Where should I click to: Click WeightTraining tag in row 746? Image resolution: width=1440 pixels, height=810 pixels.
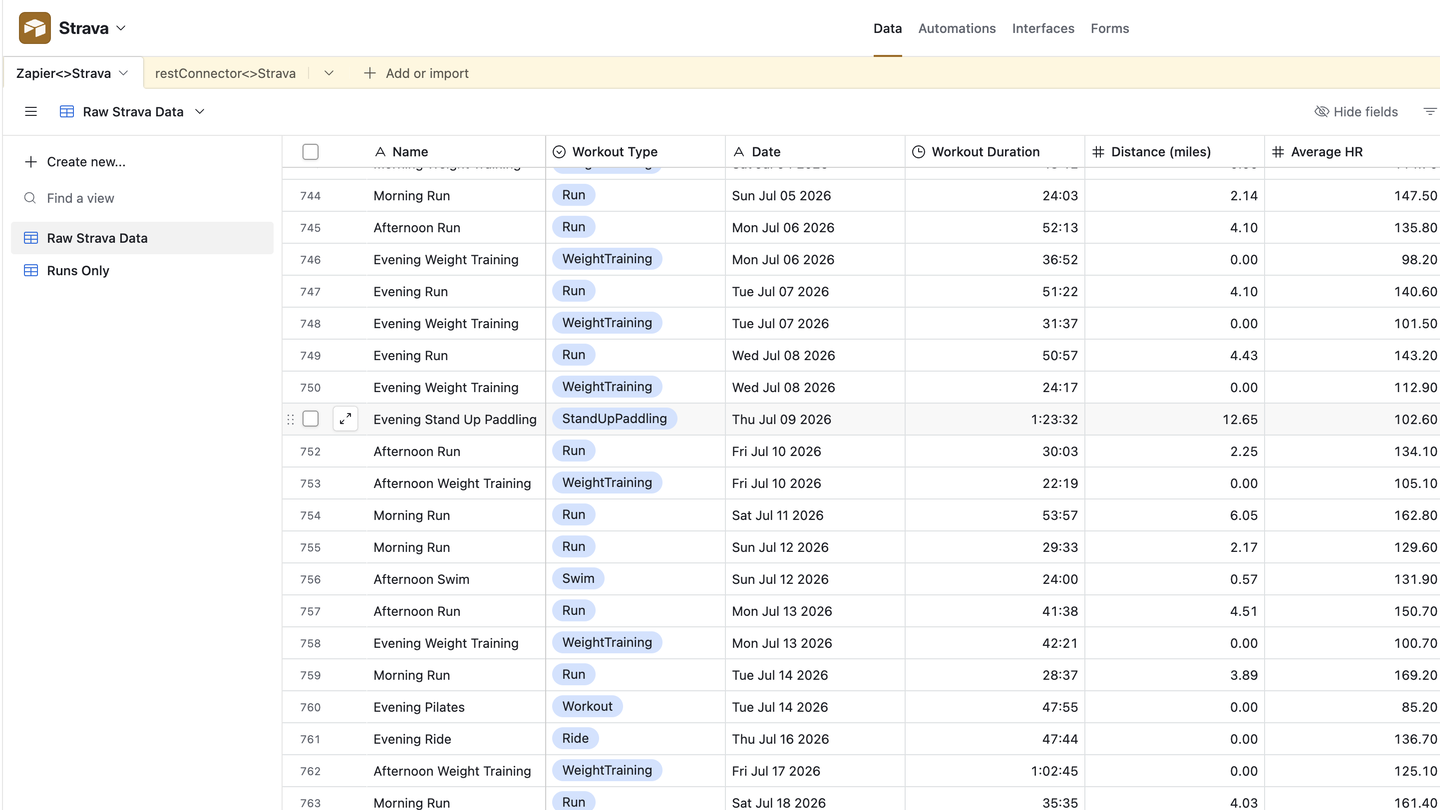[x=607, y=259]
